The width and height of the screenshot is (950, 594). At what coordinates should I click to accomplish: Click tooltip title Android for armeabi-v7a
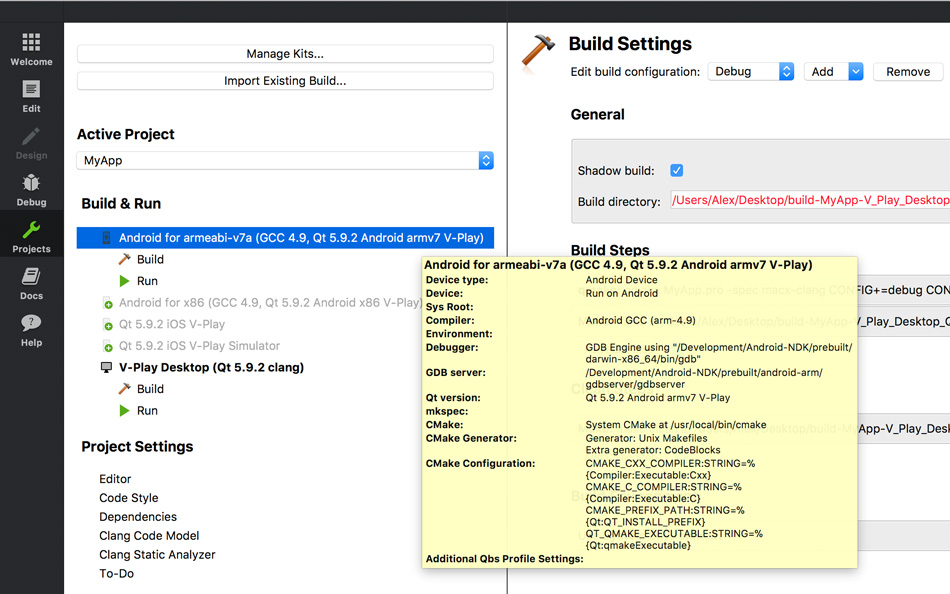(x=618, y=265)
